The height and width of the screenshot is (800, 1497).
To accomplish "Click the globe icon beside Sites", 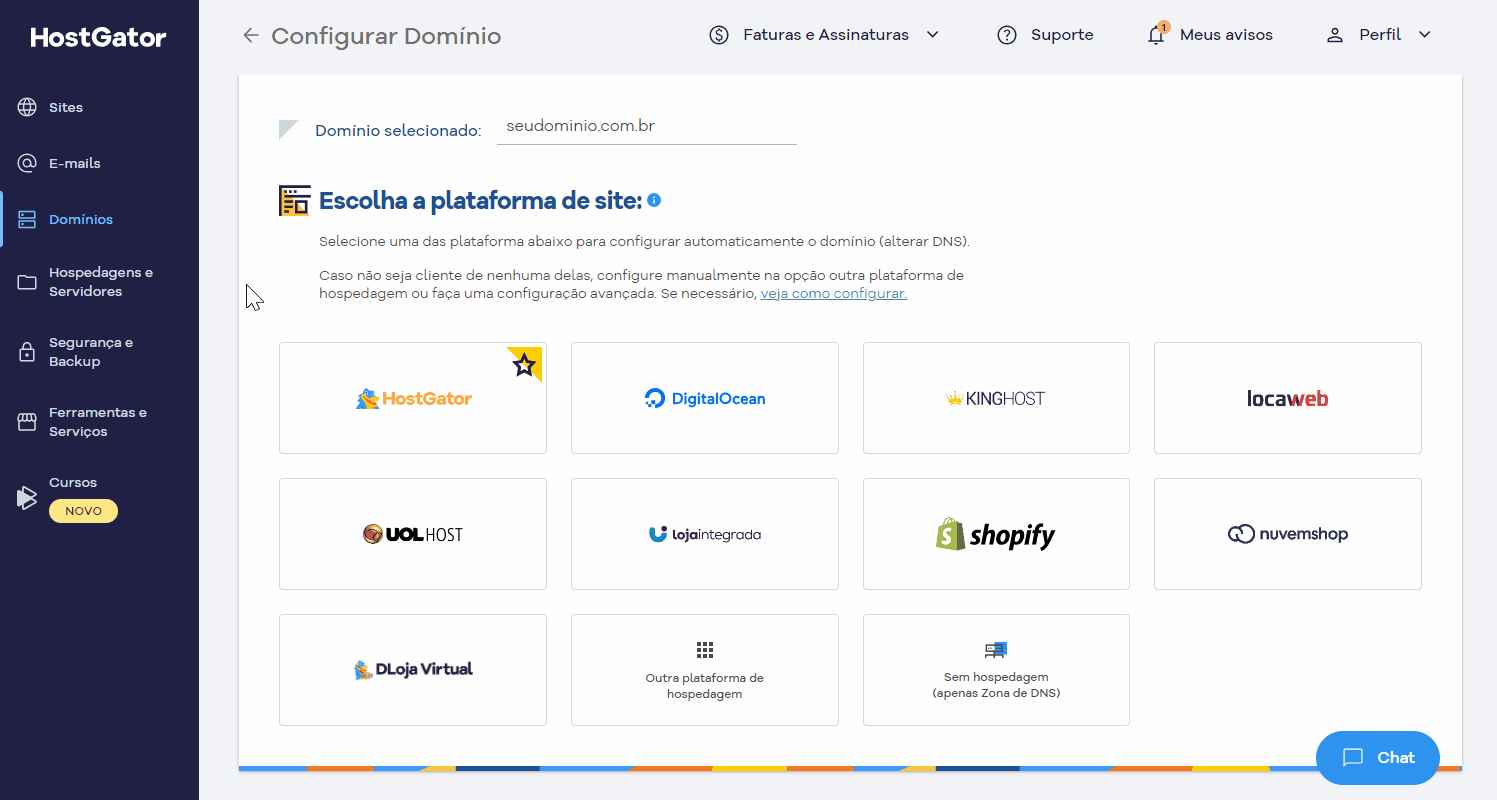I will click(x=27, y=107).
